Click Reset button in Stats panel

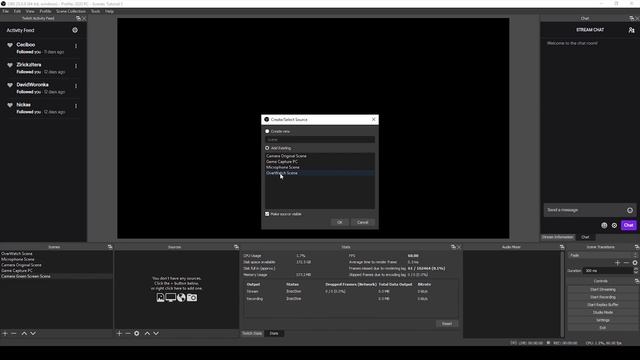pyautogui.click(x=447, y=324)
